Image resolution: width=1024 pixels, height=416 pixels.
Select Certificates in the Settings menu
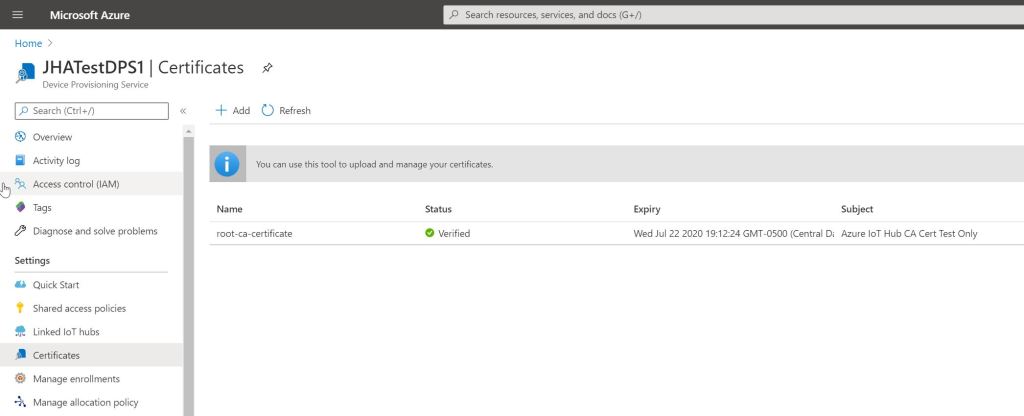click(56, 355)
